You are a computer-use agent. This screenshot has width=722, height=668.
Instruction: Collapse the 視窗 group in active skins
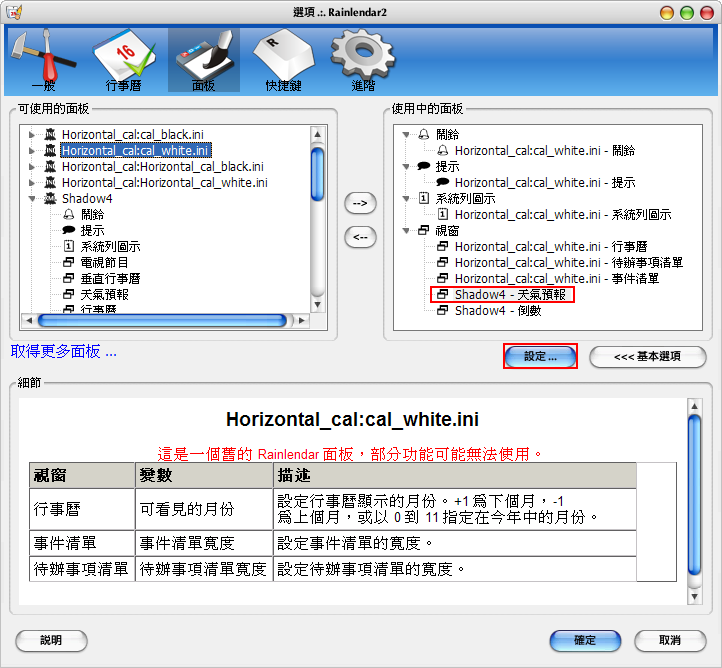coord(406,231)
